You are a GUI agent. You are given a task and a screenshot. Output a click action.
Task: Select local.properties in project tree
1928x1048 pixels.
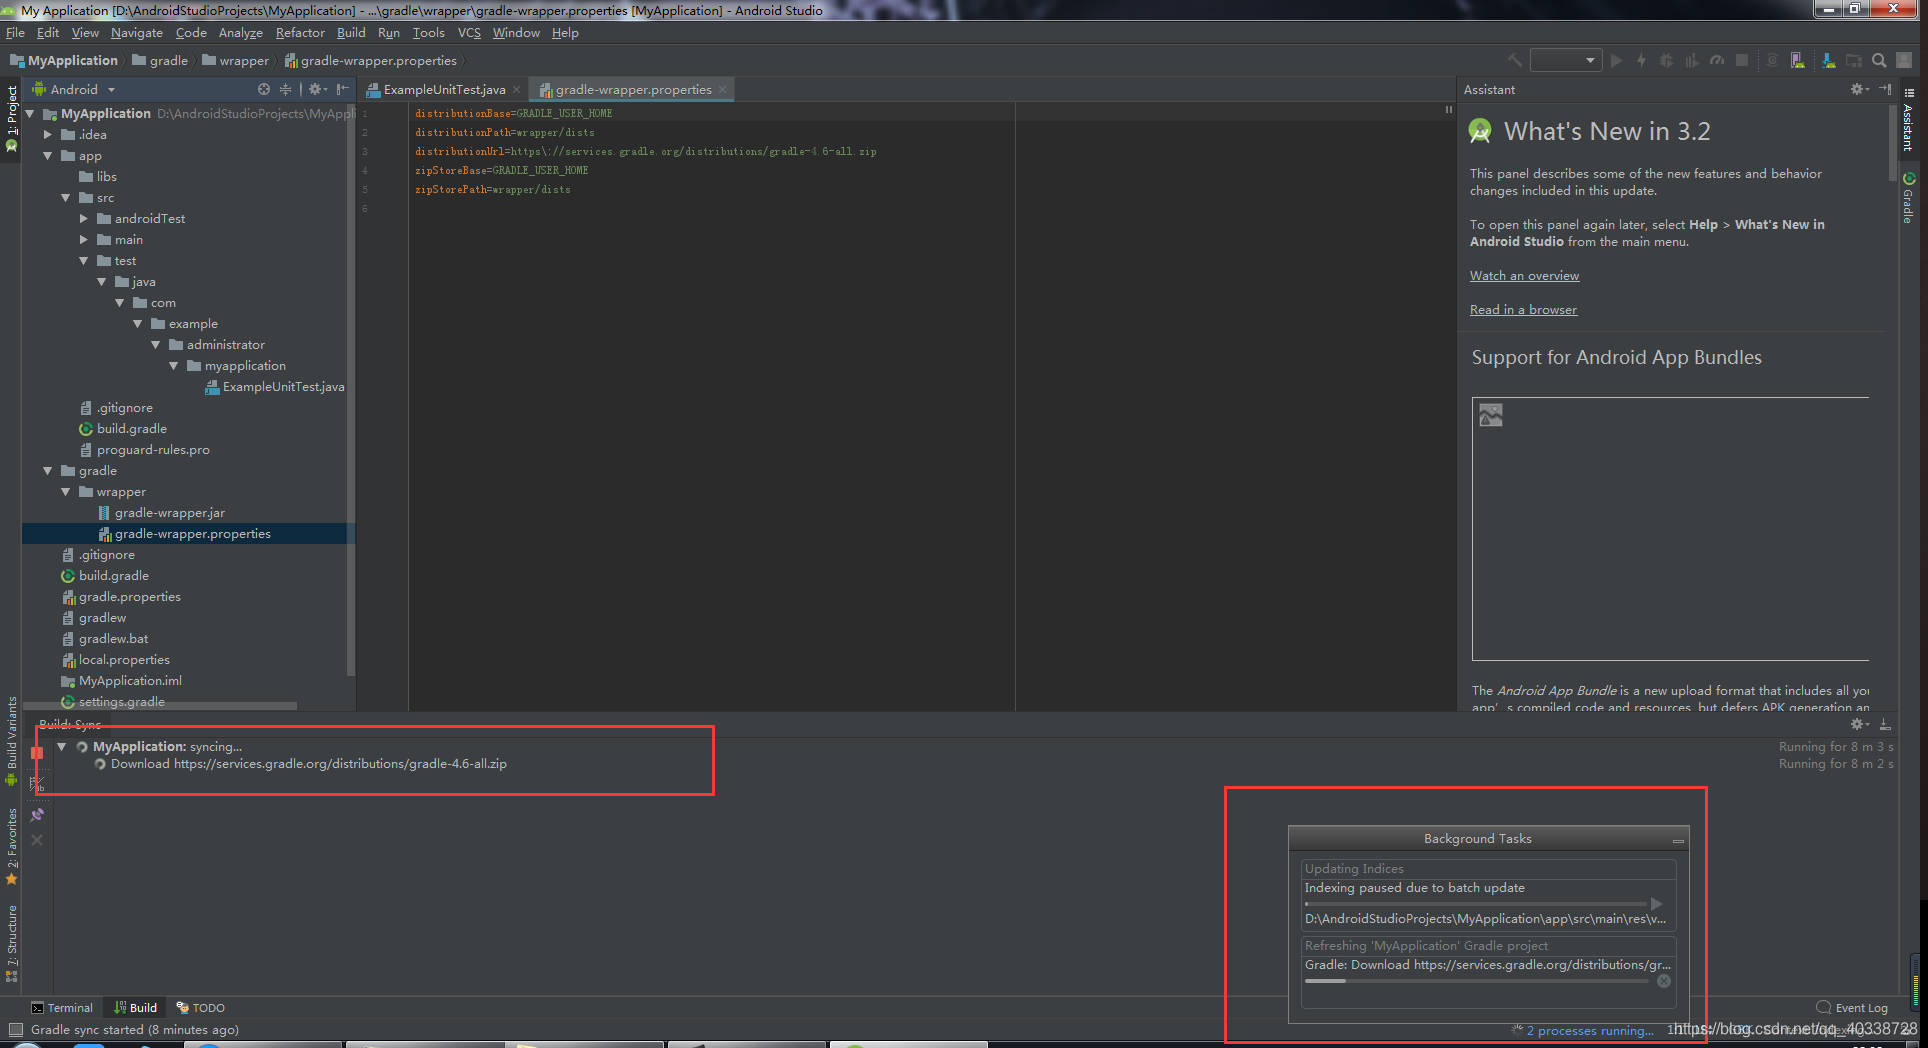coord(116,660)
